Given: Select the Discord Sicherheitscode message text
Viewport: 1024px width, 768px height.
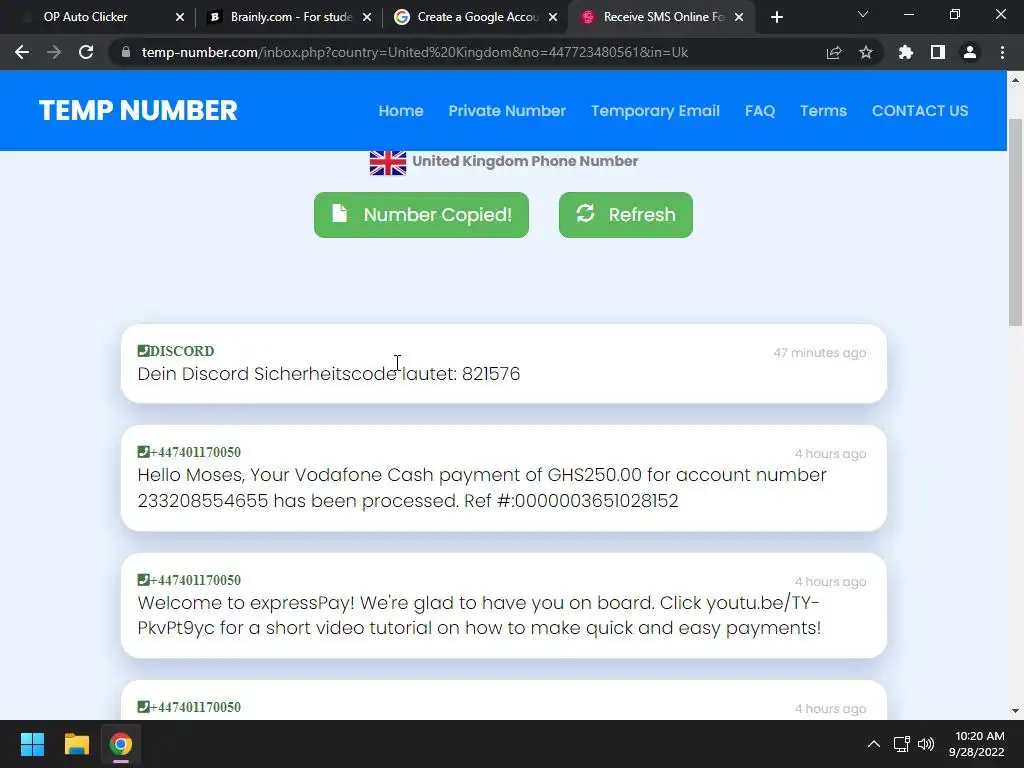Looking at the screenshot, I should 328,374.
